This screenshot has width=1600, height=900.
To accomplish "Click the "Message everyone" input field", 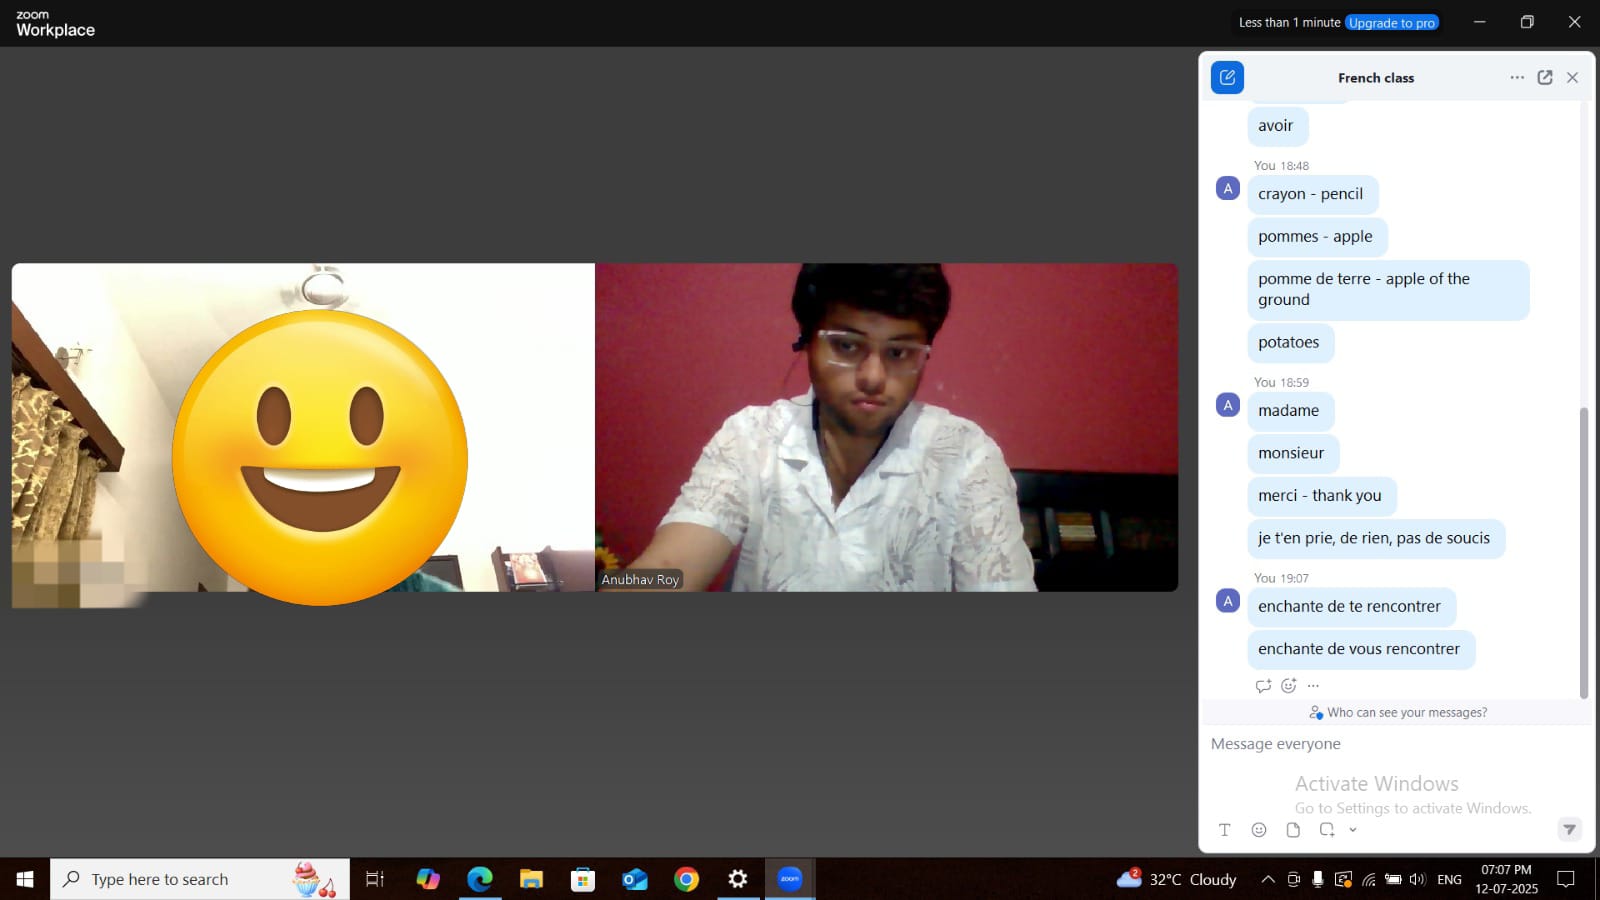I will [x=1380, y=744].
